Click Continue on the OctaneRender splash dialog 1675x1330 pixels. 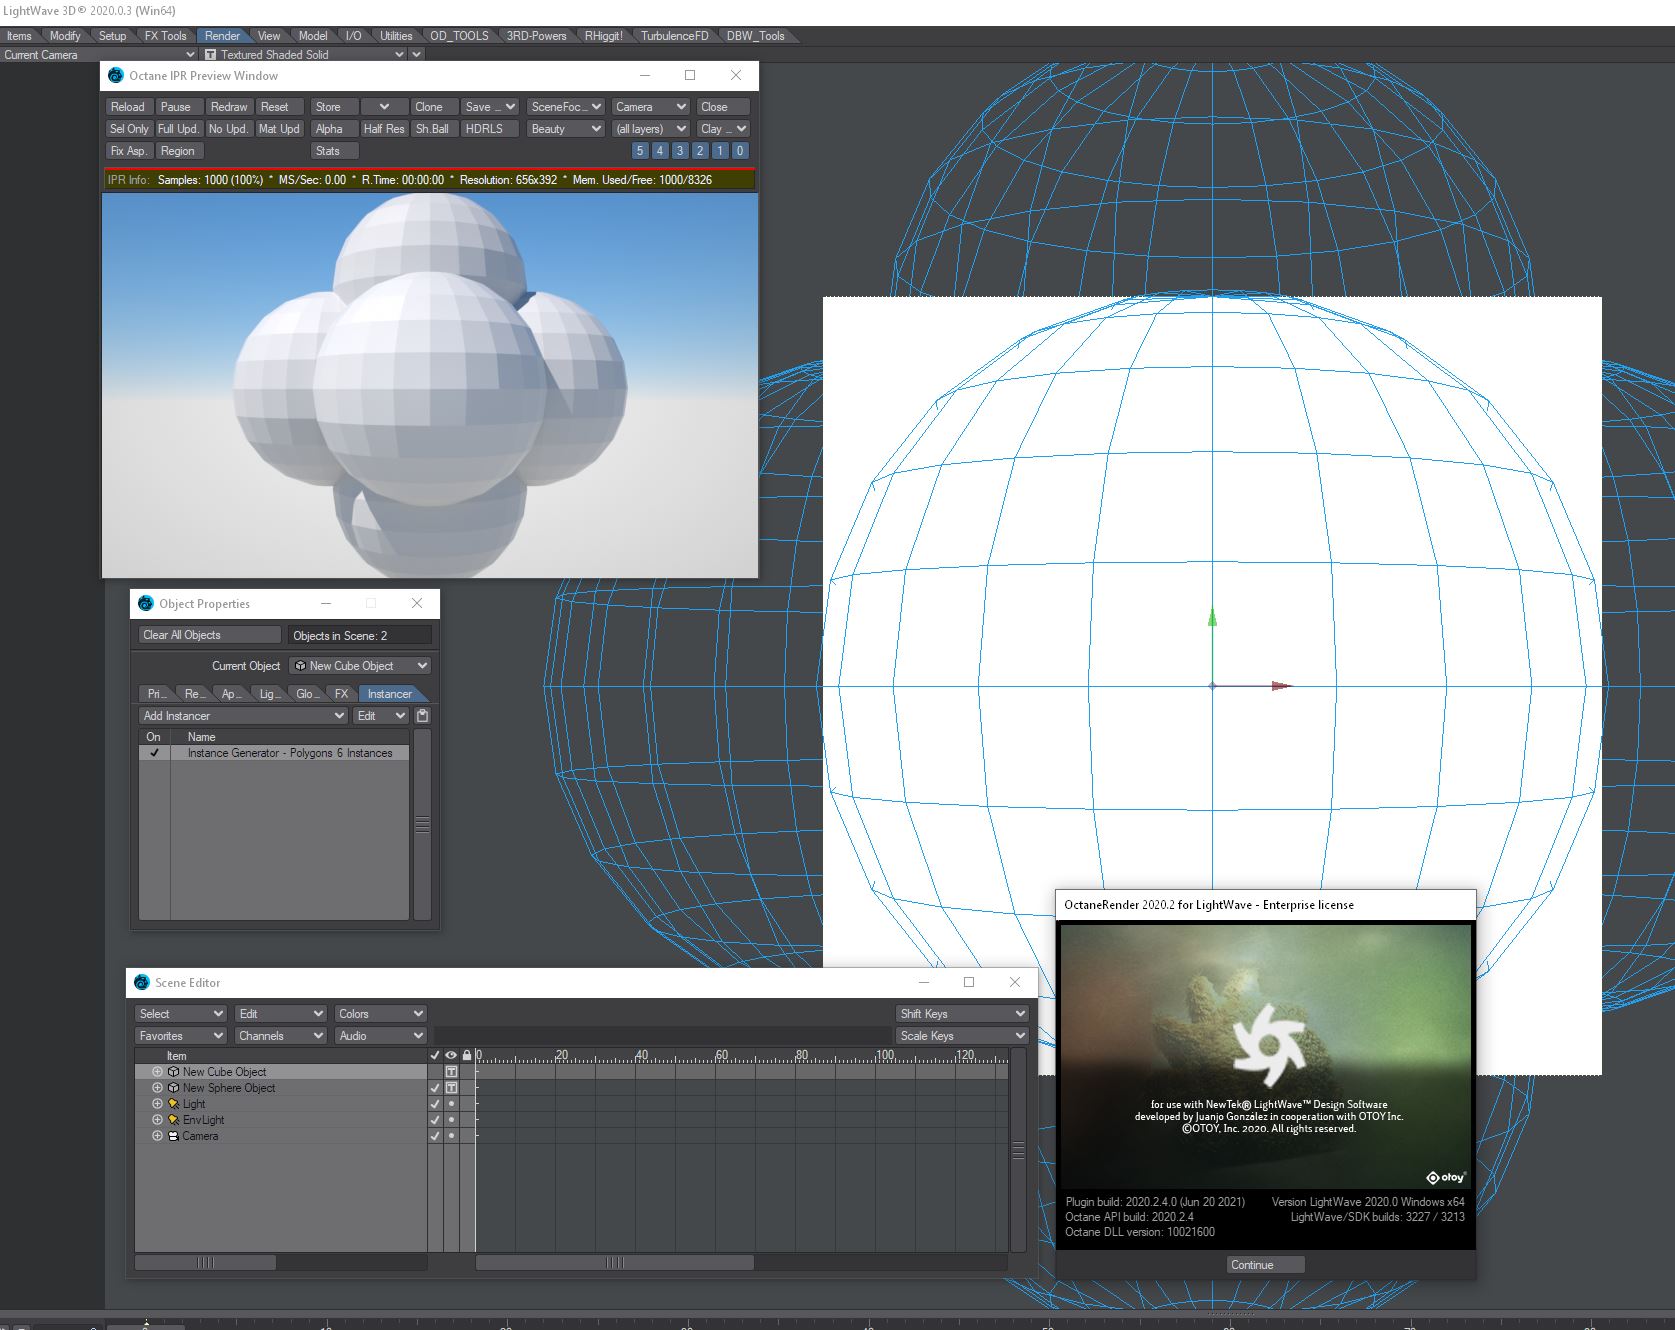(x=1265, y=1265)
